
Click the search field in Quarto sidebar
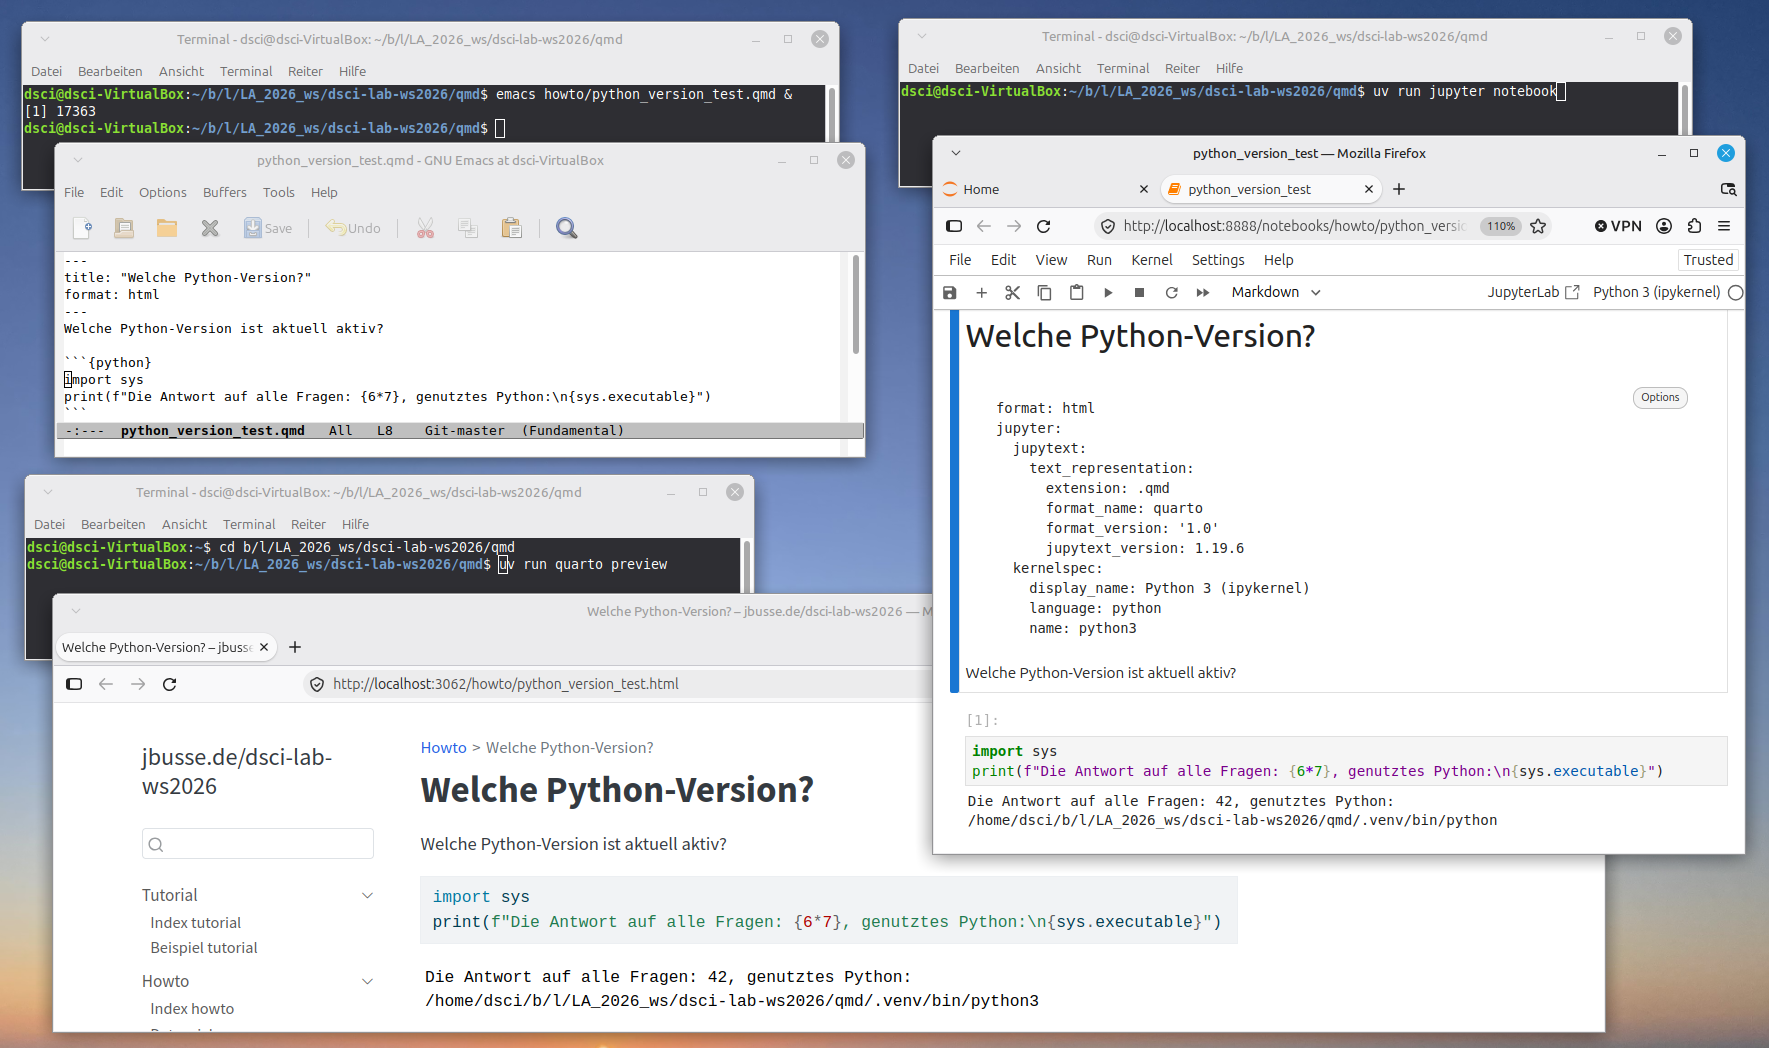click(258, 844)
